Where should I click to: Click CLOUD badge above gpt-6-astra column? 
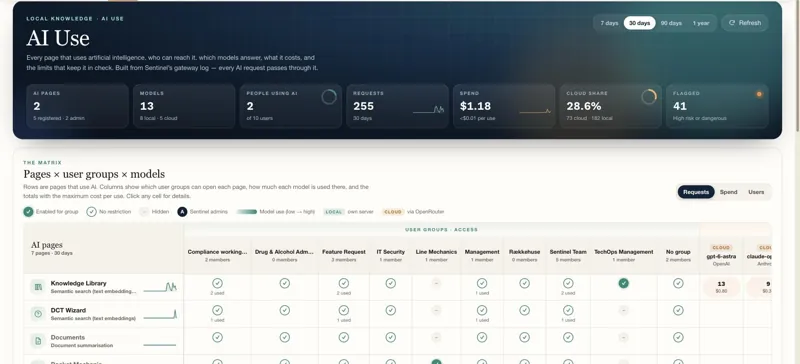[x=721, y=247]
